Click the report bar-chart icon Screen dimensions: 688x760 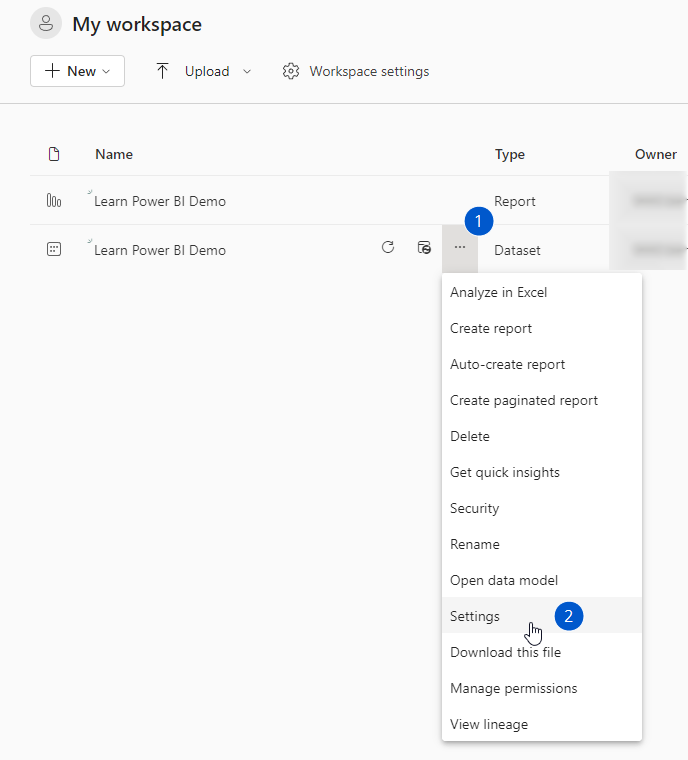point(54,200)
